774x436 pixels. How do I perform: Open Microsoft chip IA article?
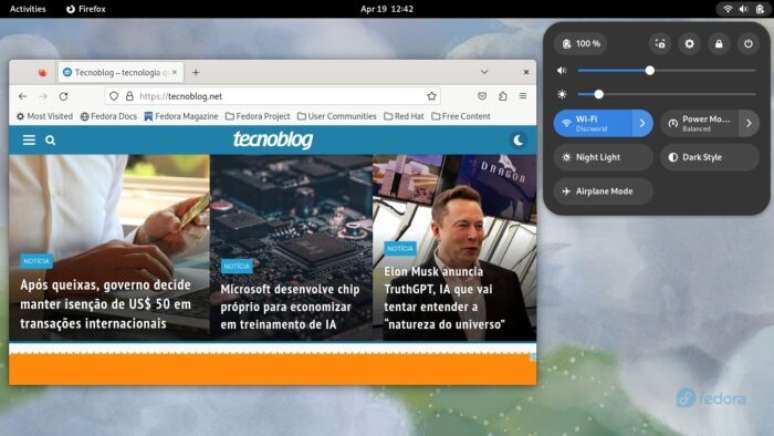(x=290, y=307)
